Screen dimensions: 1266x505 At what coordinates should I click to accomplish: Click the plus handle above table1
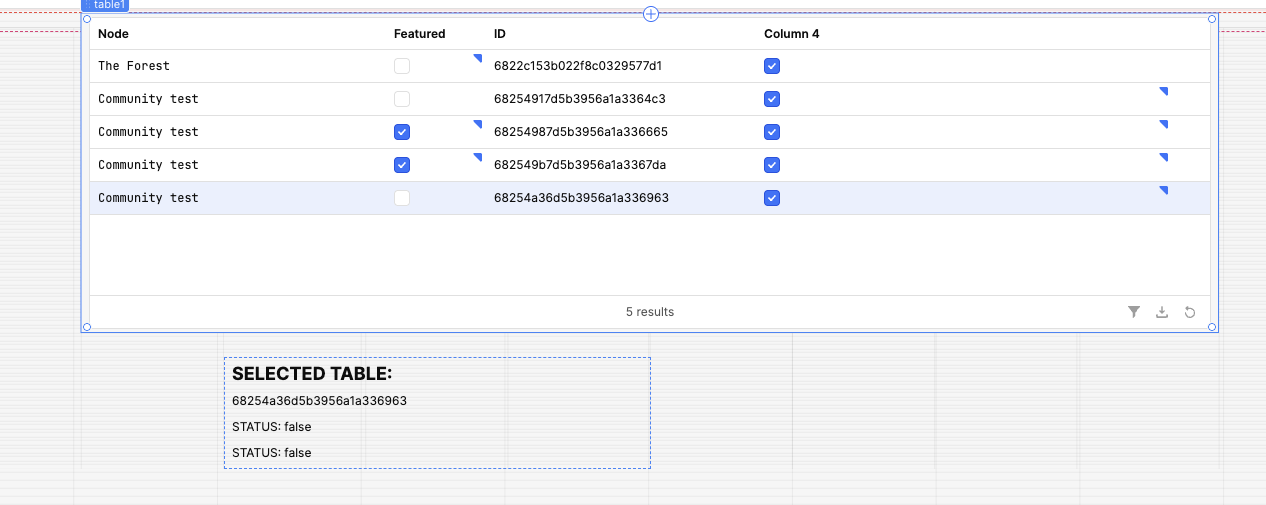pyautogui.click(x=651, y=14)
